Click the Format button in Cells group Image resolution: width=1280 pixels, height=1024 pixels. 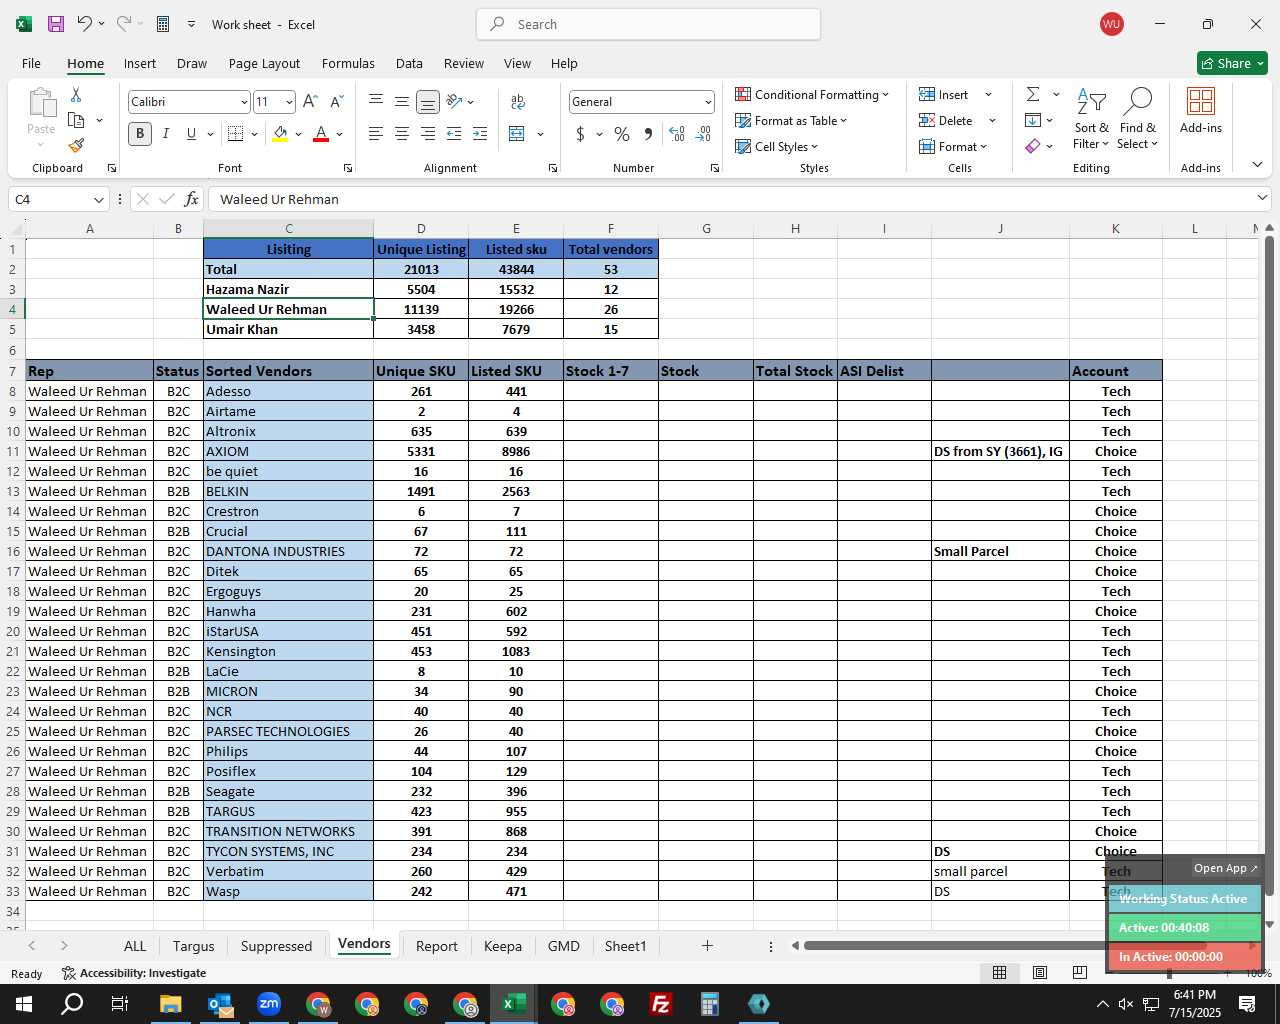(953, 146)
